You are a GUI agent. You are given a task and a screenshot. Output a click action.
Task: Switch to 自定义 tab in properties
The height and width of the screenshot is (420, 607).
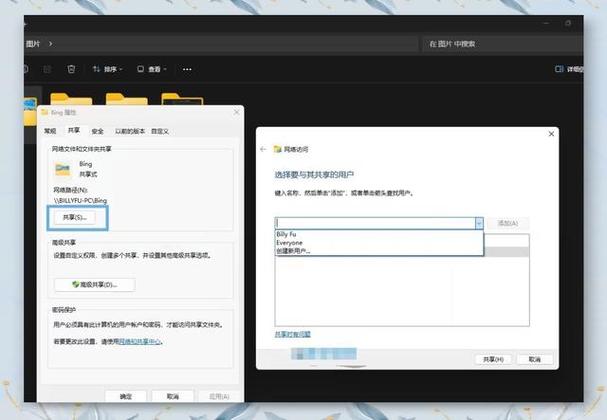tap(160, 131)
